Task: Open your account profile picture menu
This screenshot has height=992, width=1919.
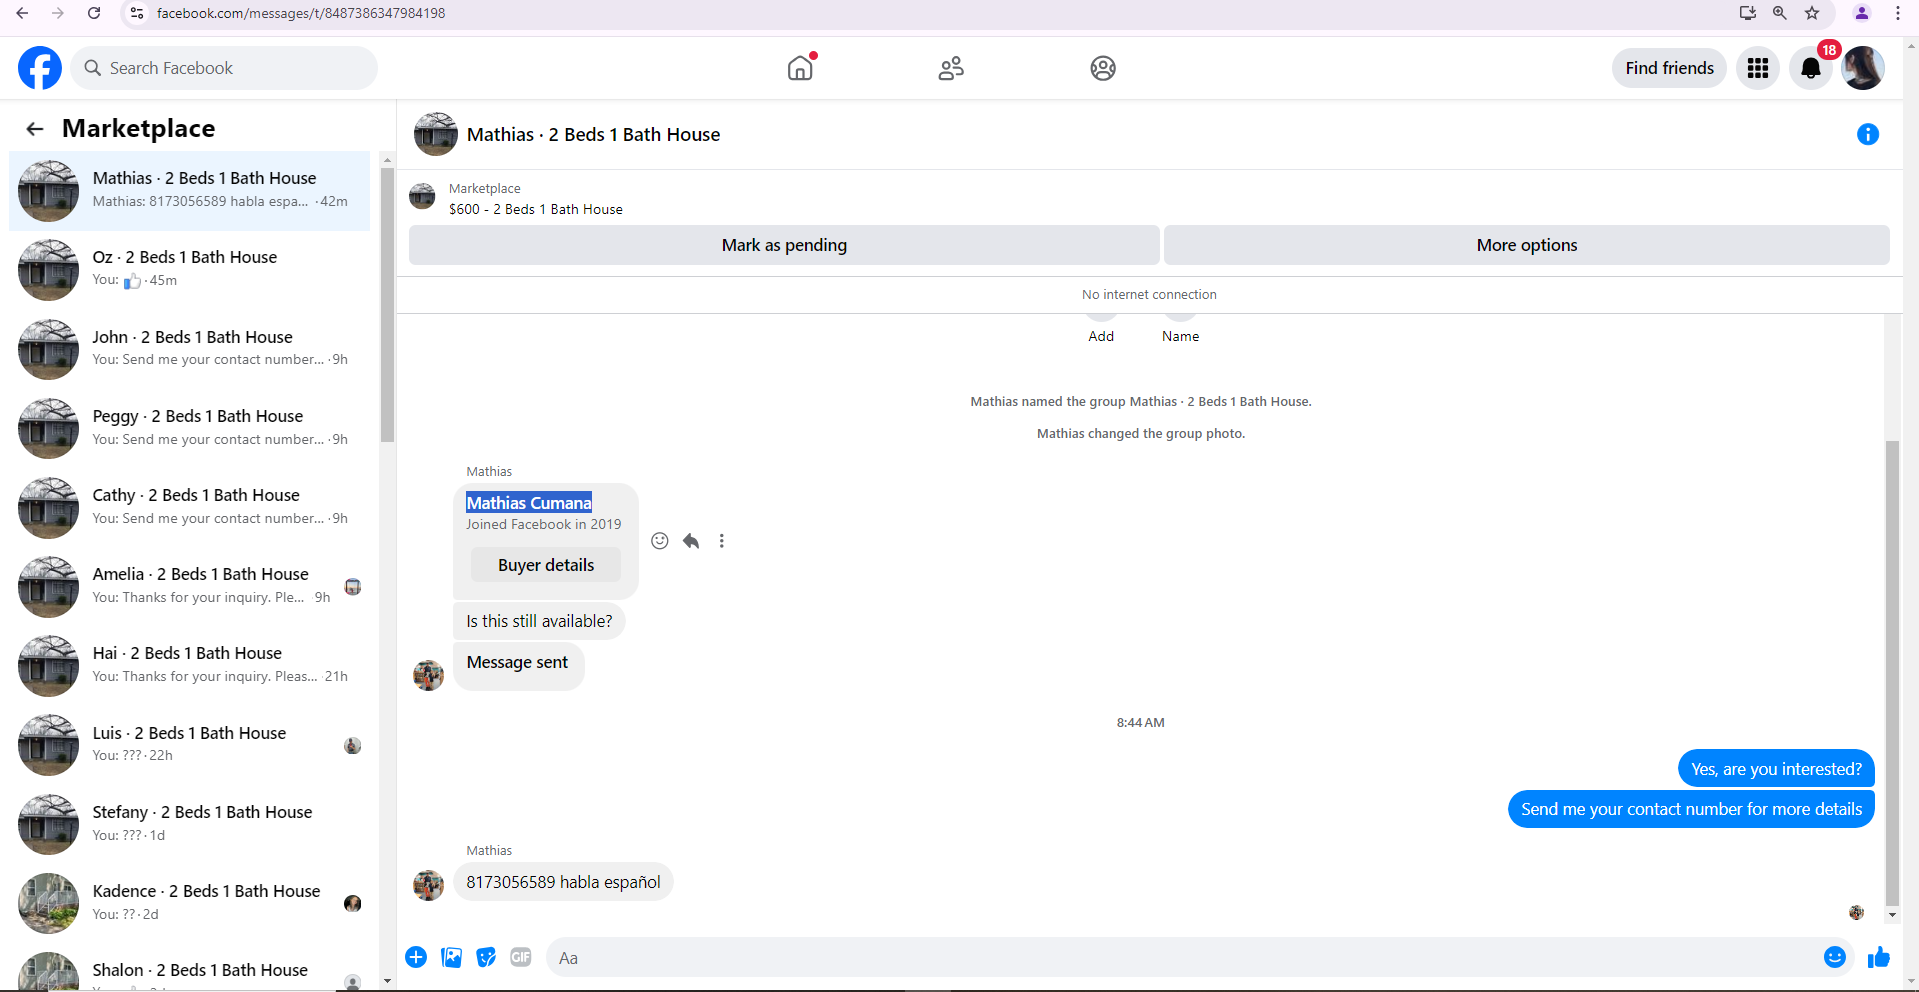Action: point(1863,68)
